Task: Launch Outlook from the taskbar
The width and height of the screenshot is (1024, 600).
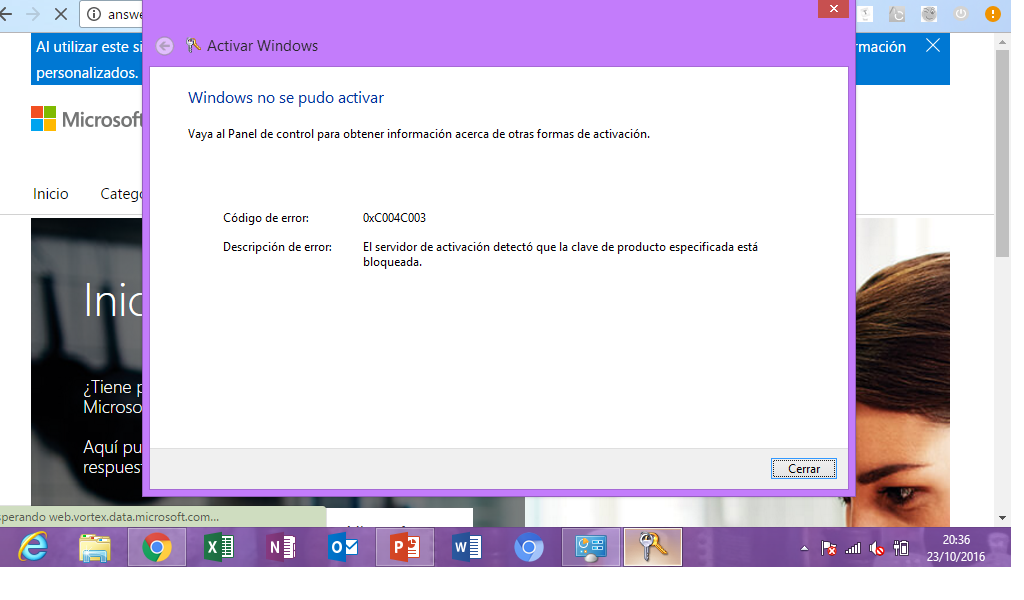Action: (x=343, y=547)
